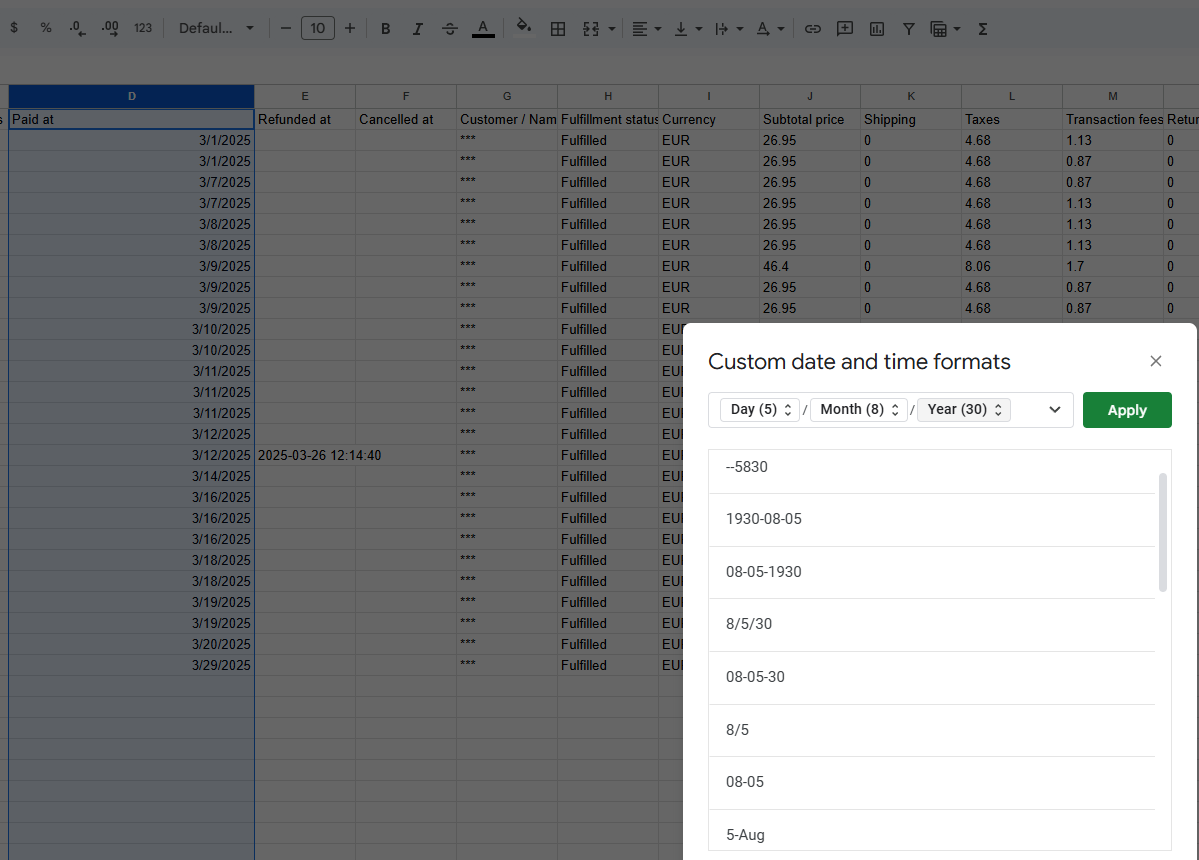Image resolution: width=1199 pixels, height=860 pixels.
Task: Click the 8.06 taxes cell
Action: tap(1011, 267)
